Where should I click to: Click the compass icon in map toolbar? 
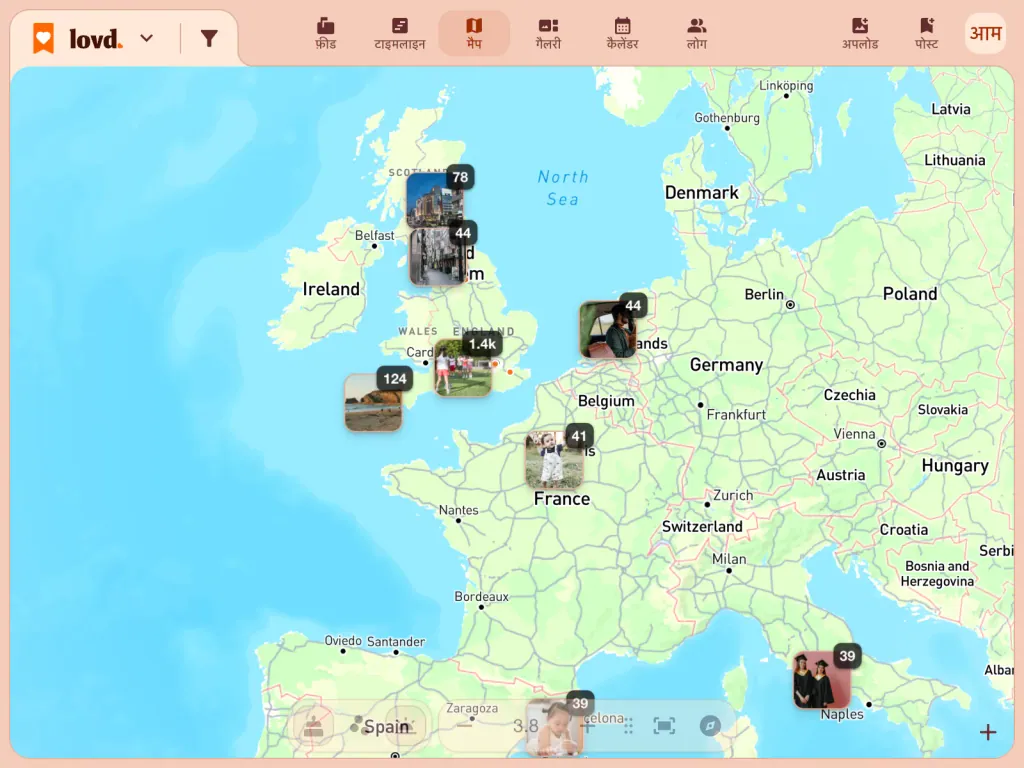coord(710,726)
